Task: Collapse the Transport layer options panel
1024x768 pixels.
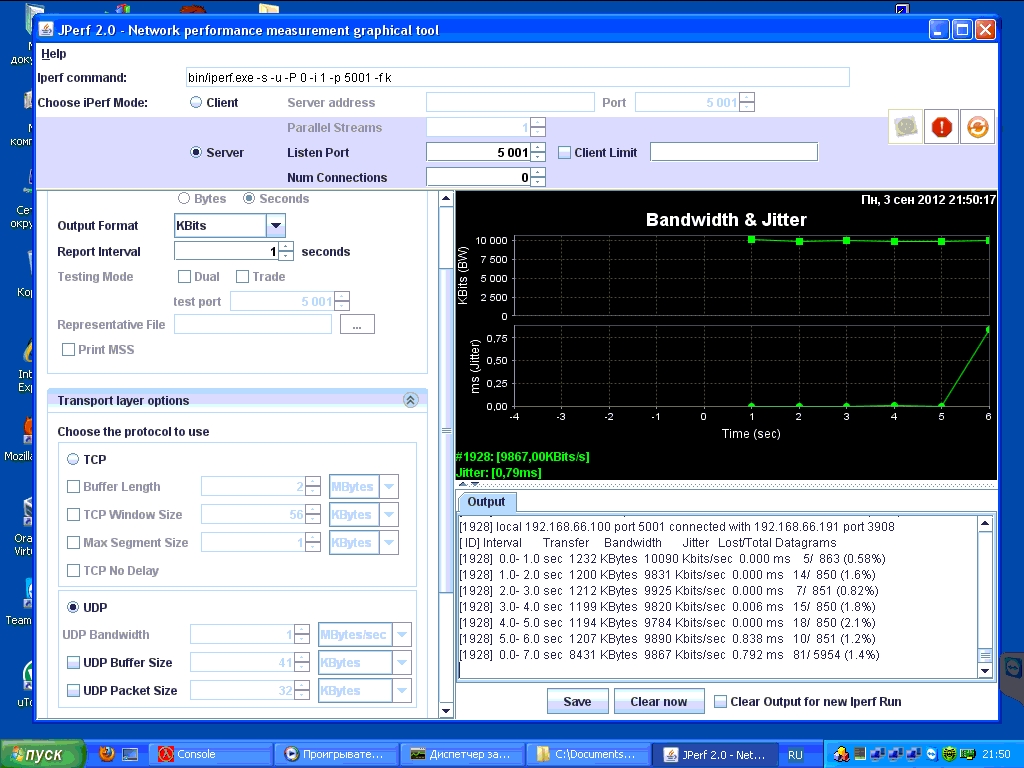Action: click(x=411, y=400)
